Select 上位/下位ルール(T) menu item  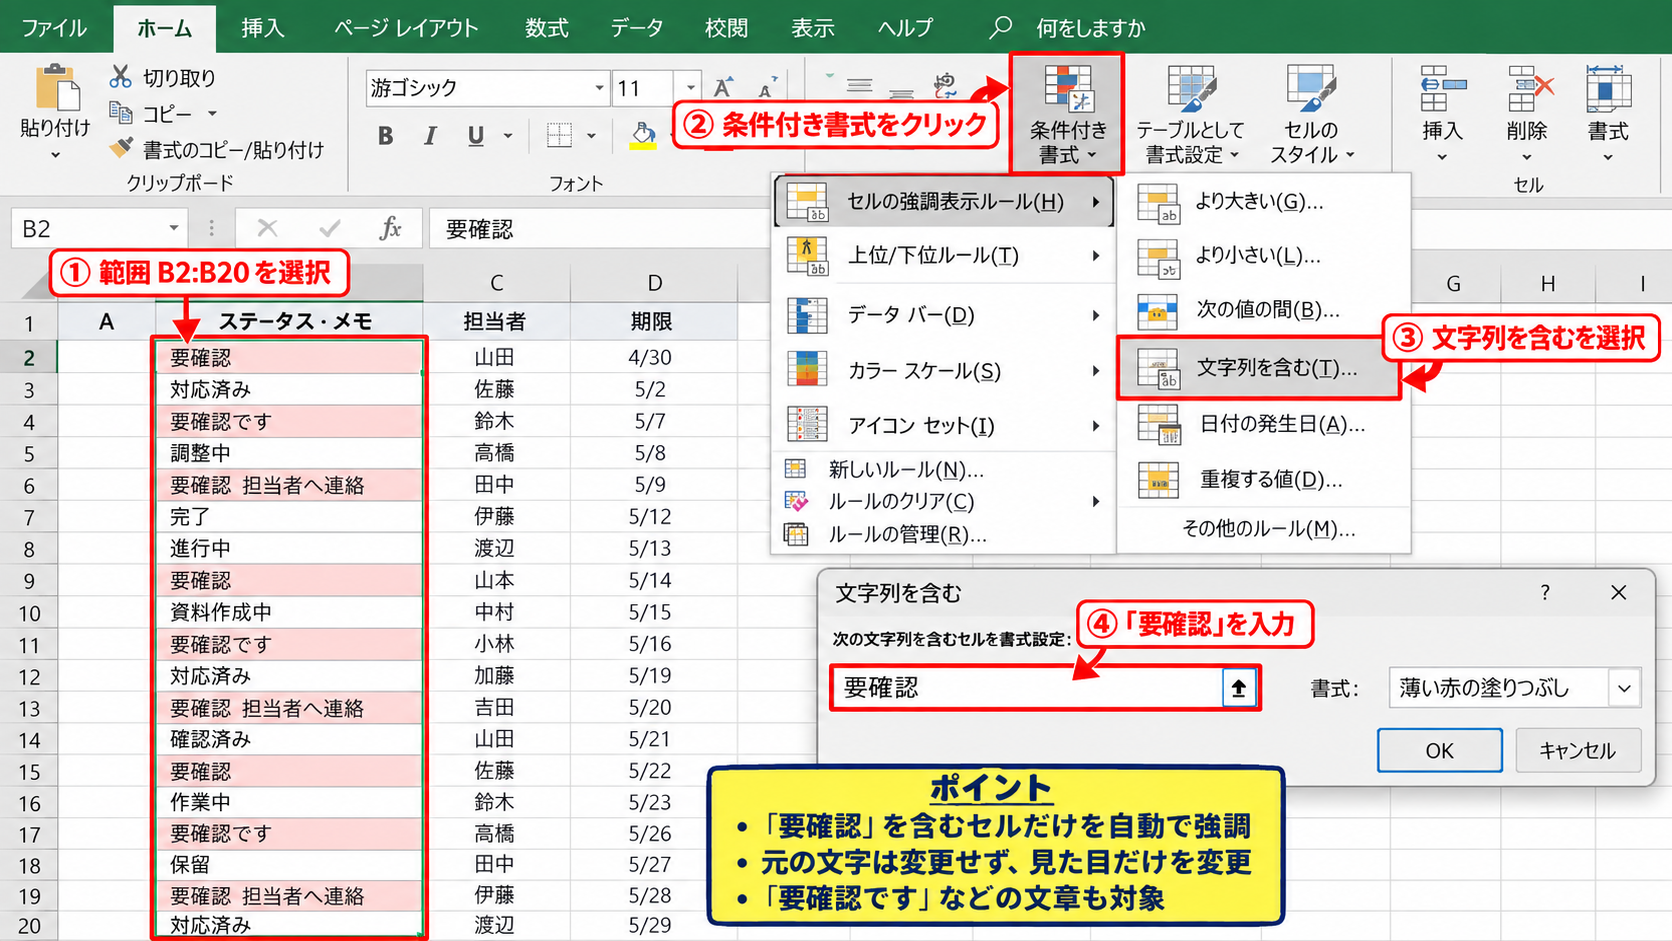[x=945, y=256]
